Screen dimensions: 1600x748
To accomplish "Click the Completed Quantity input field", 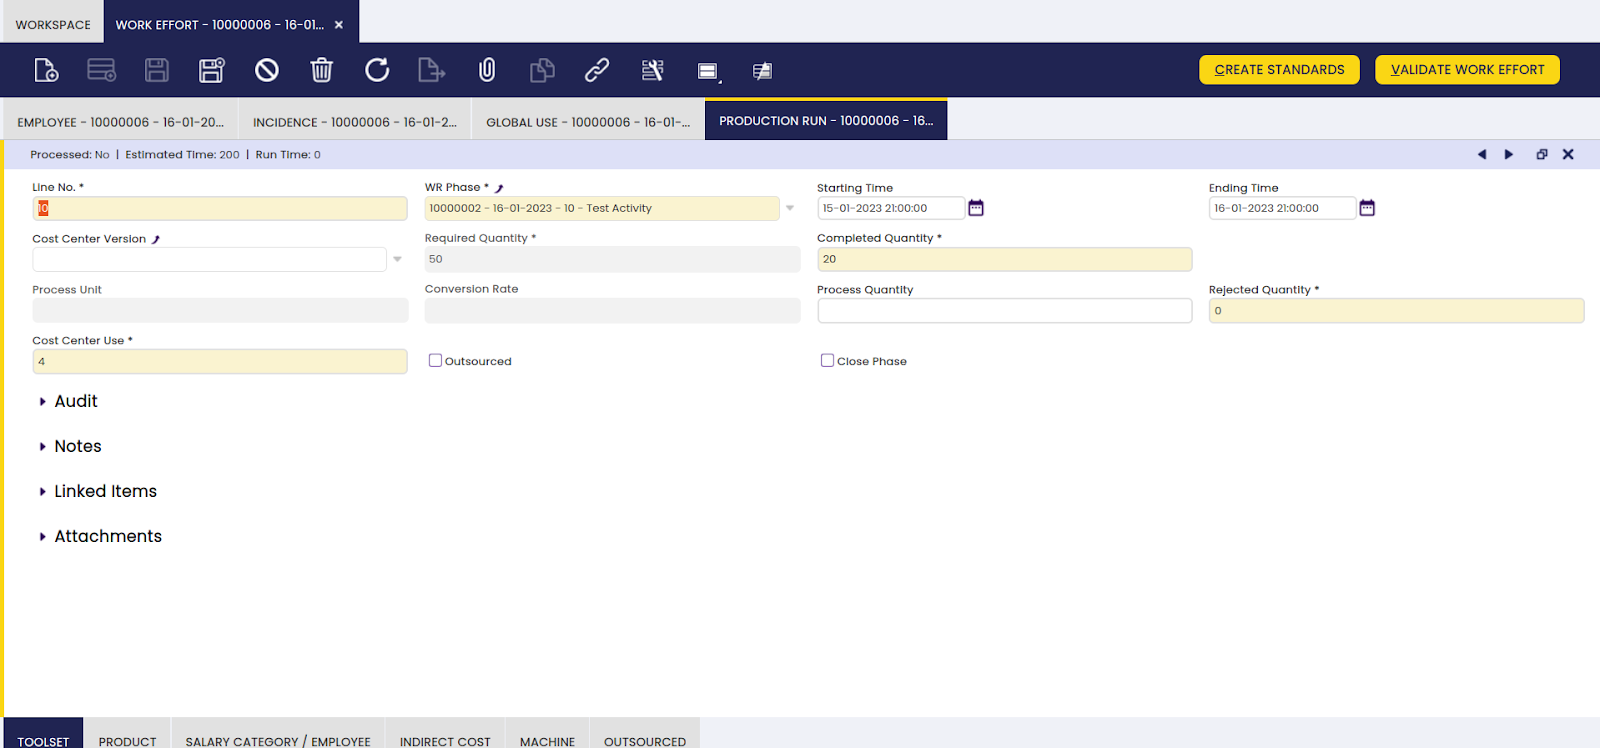I will pyautogui.click(x=1004, y=259).
